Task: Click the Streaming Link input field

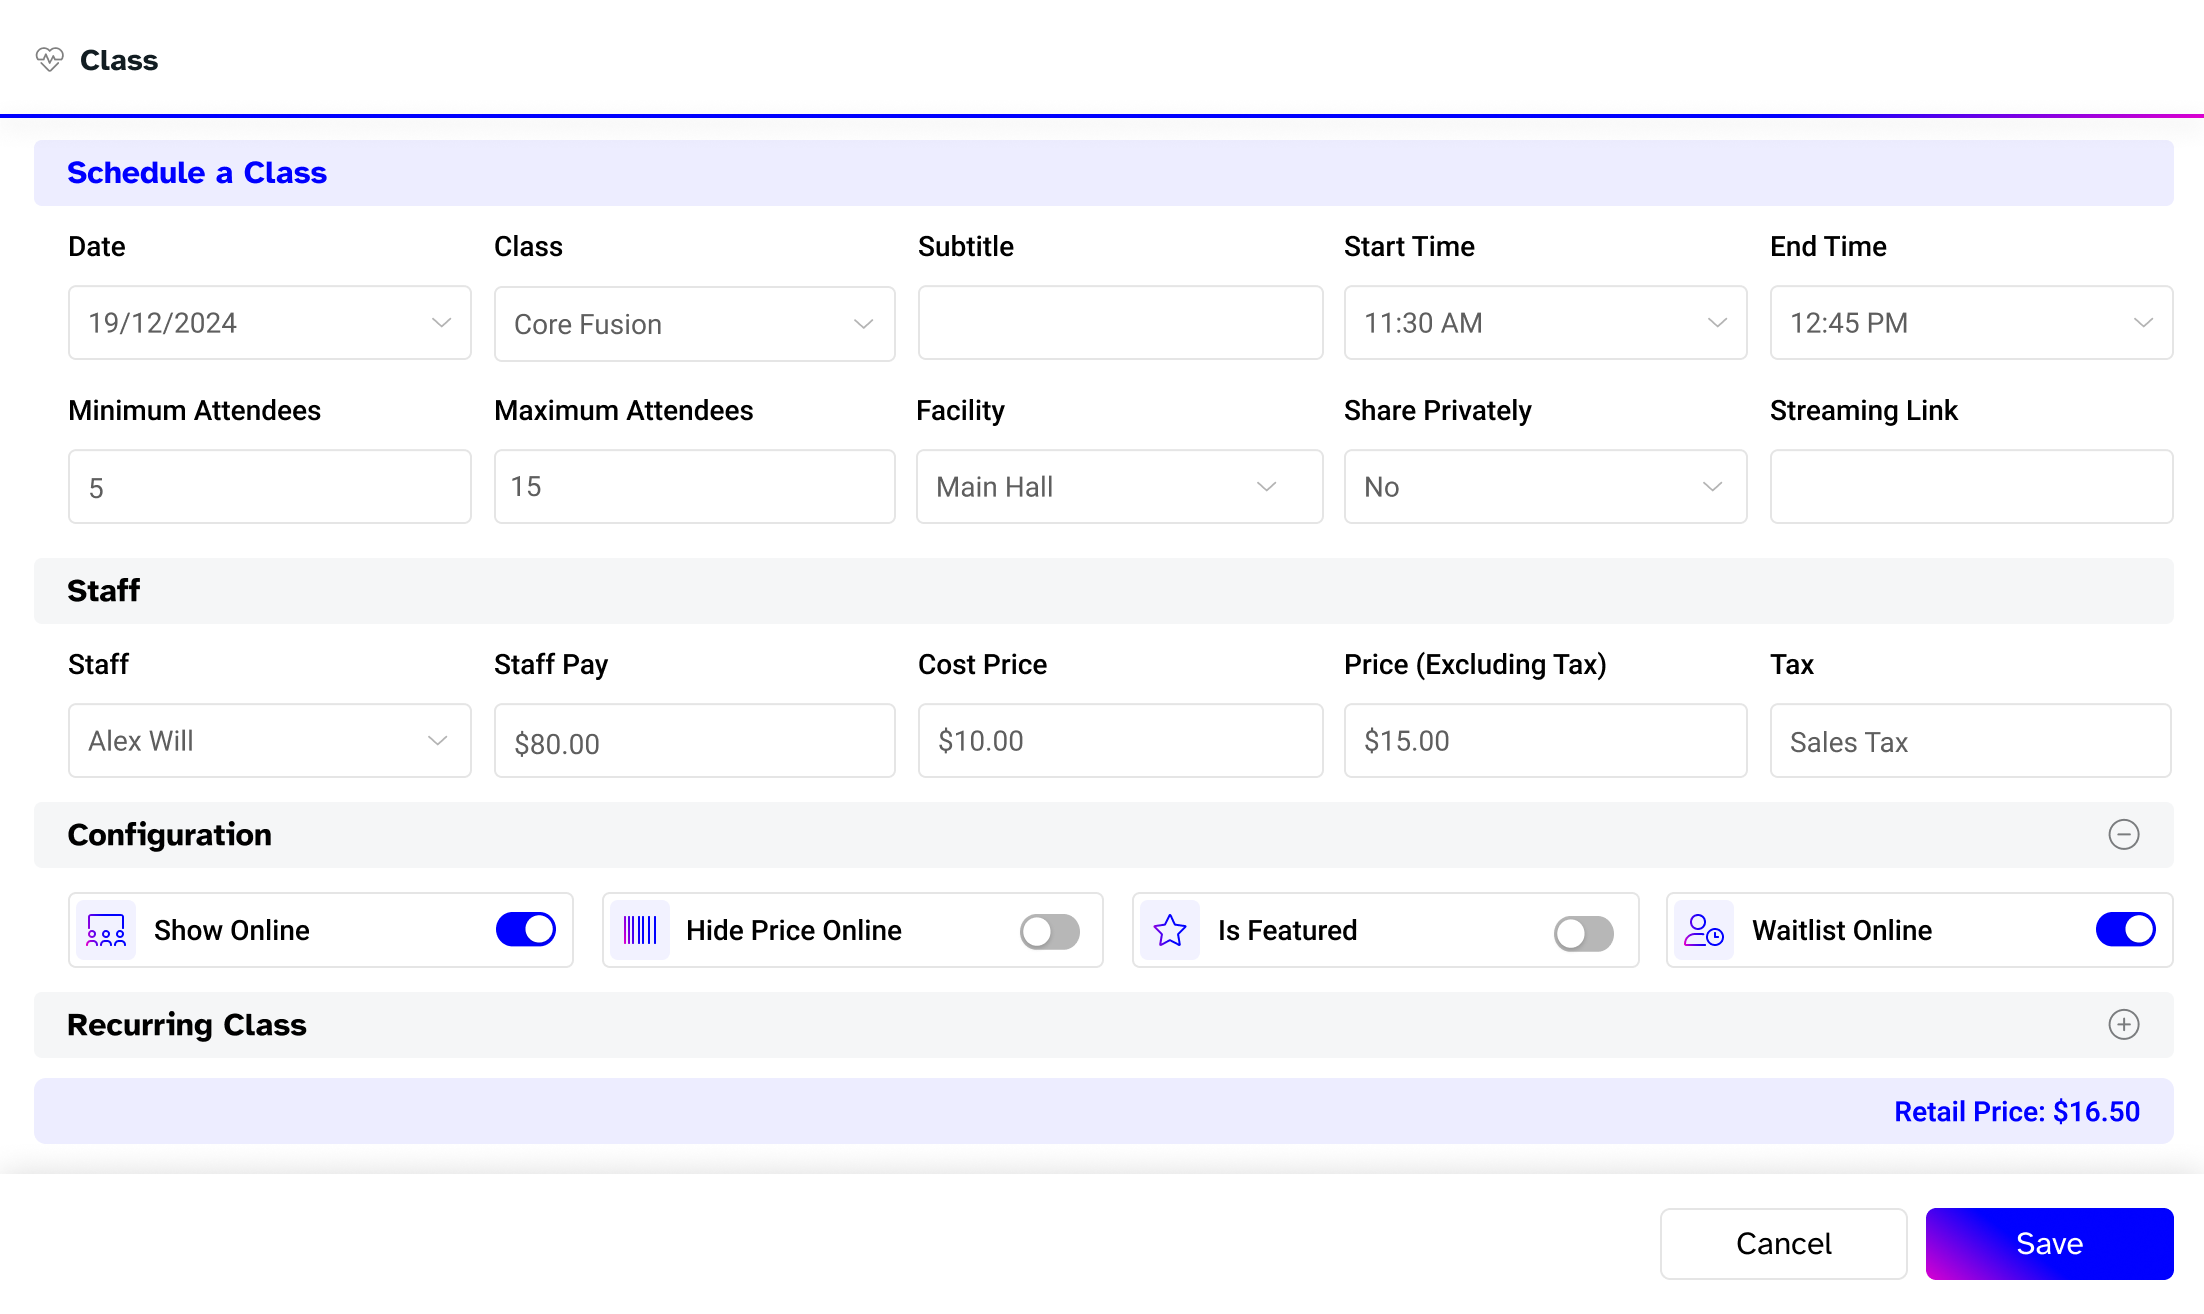Action: pyautogui.click(x=1969, y=486)
